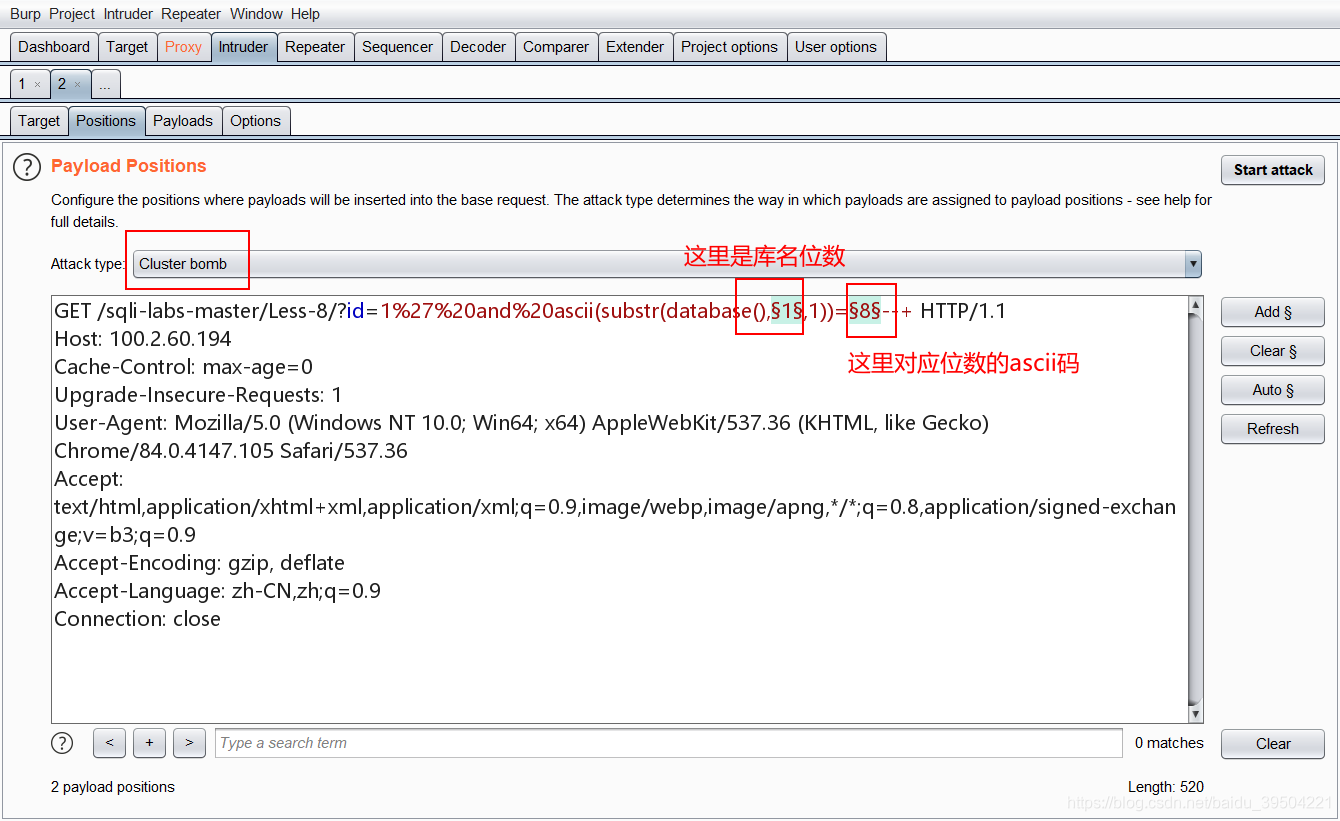Go to previous search match
This screenshot has height=821, width=1340.
pyautogui.click(x=109, y=743)
